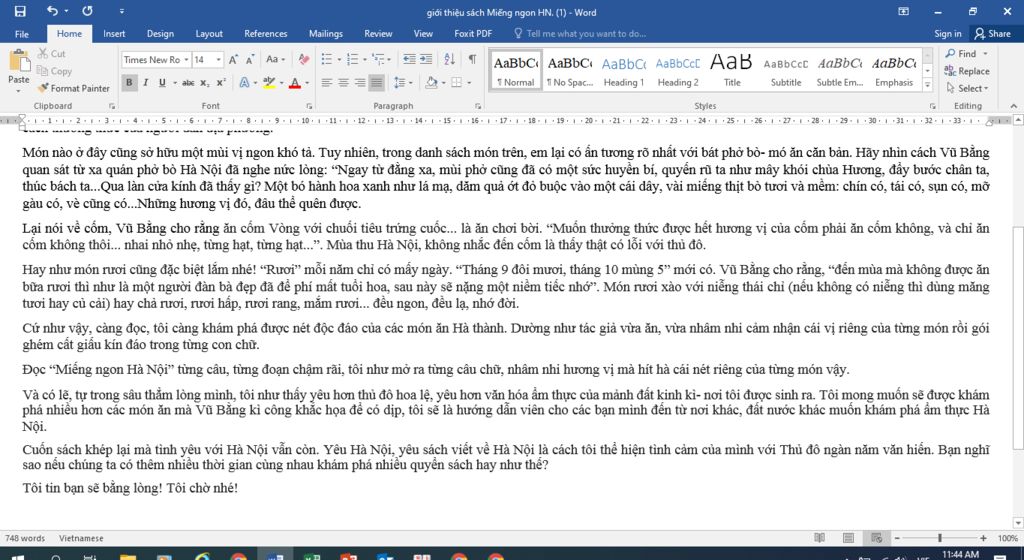Viewport: 1024px width, 560px height.
Task: Click Sign in link
Action: point(948,33)
